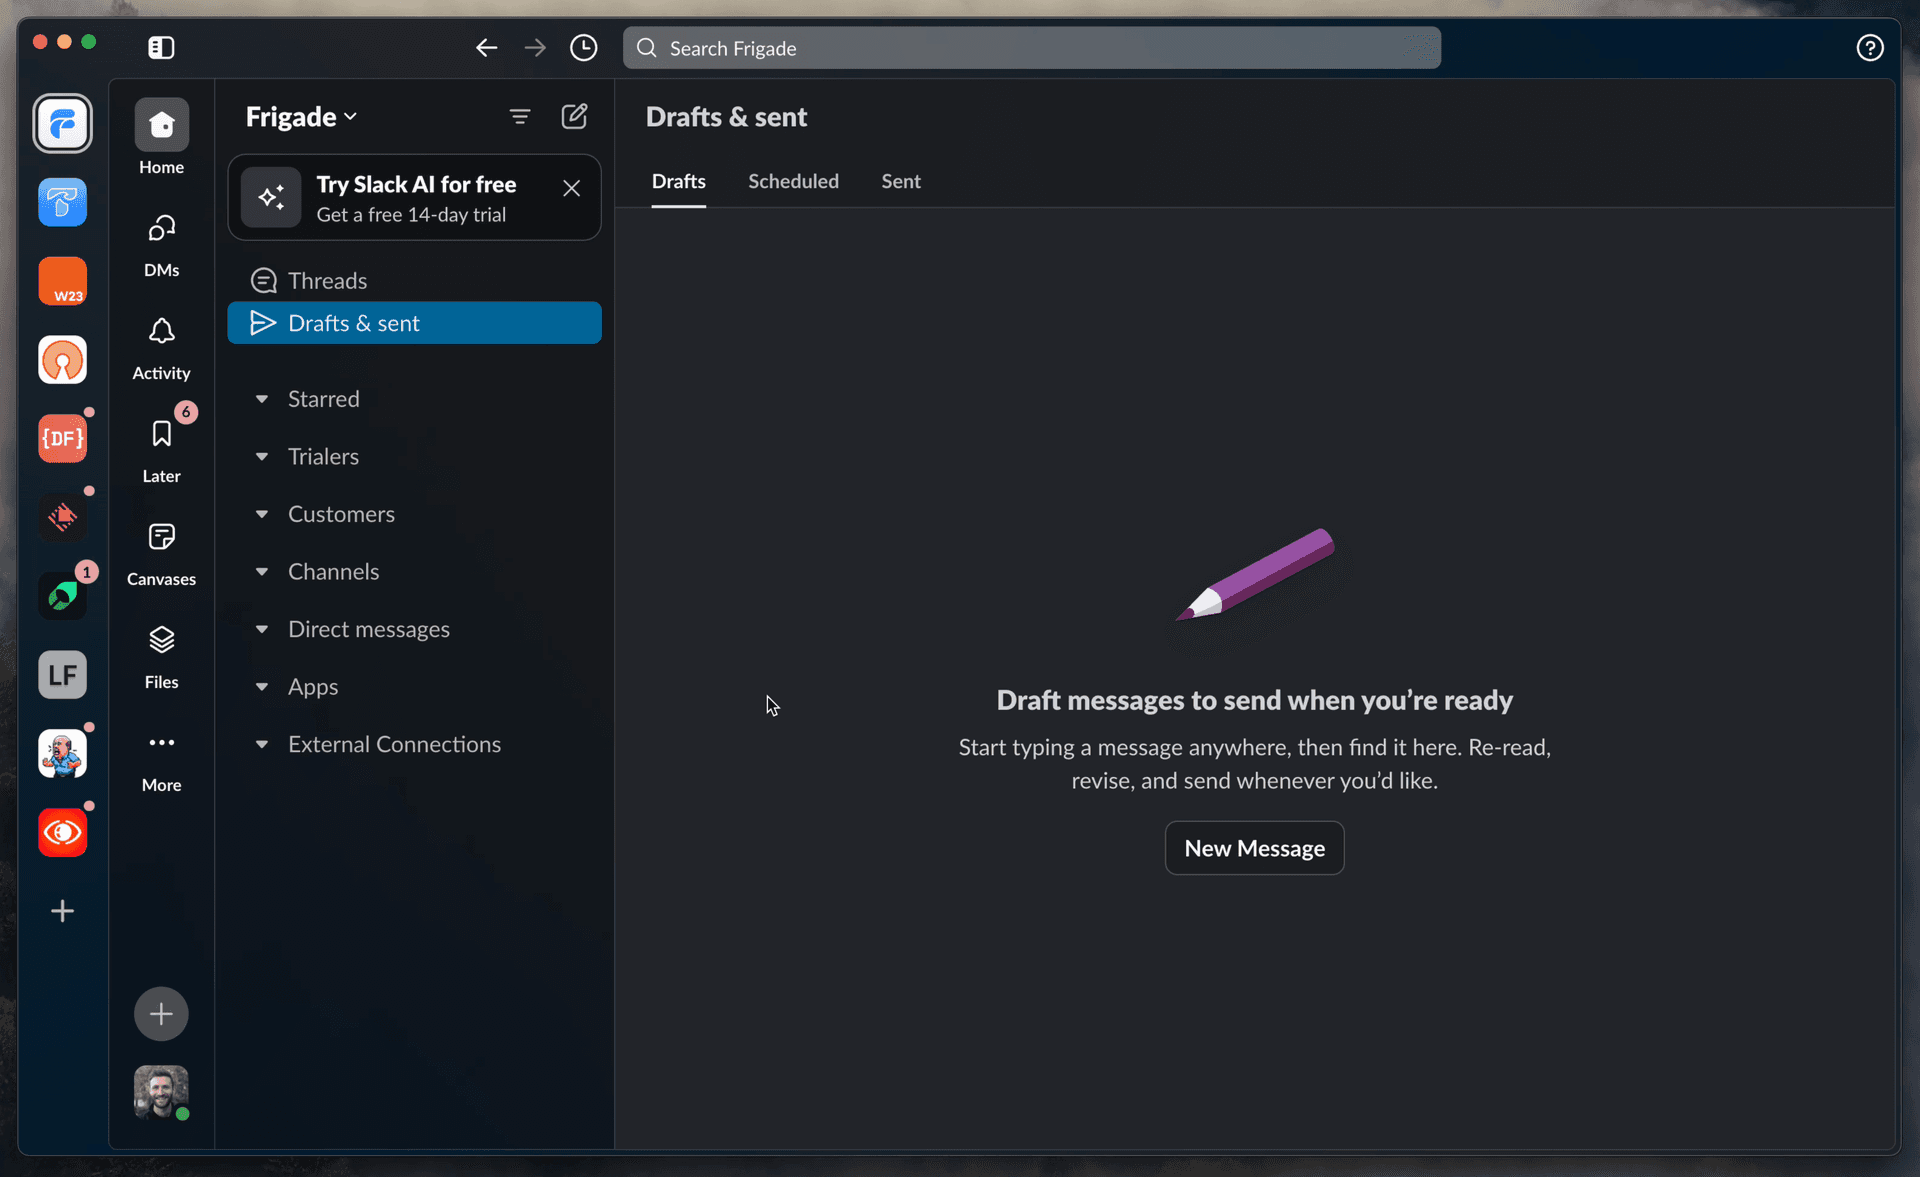This screenshot has height=1177, width=1920.
Task: Switch to the Sent tab
Action: (x=900, y=182)
